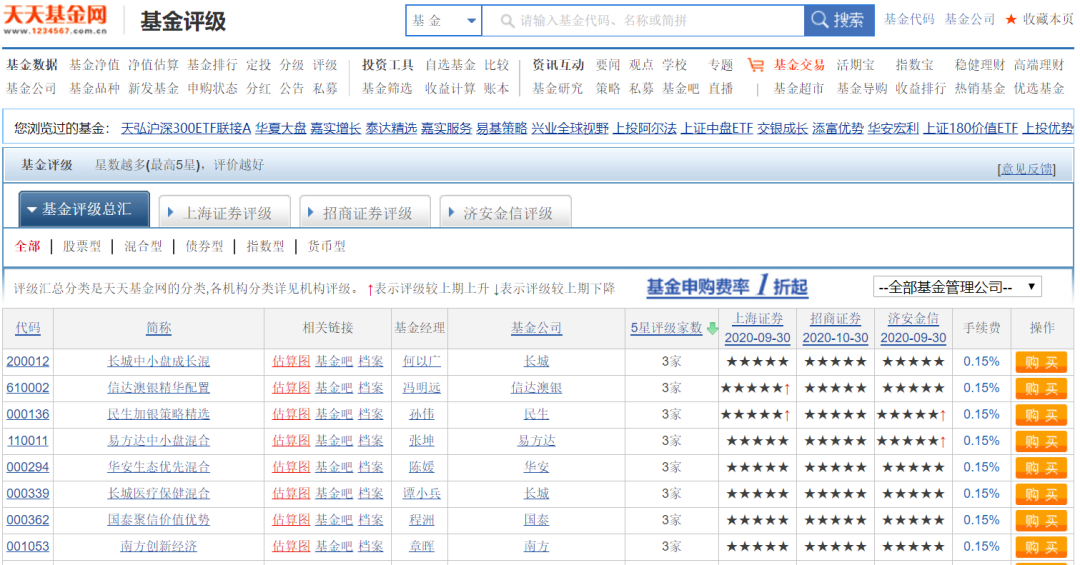Switch to the 济安金信评级 tab
This screenshot has height=565, width=1080.
point(506,213)
